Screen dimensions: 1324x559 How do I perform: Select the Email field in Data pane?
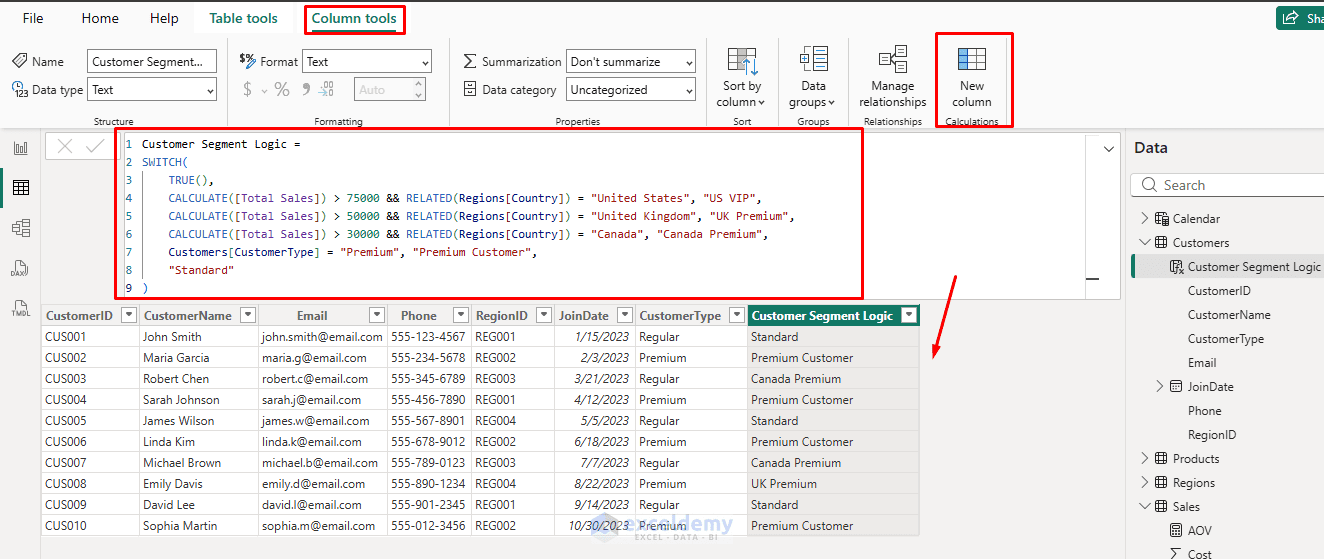pyautogui.click(x=1202, y=363)
